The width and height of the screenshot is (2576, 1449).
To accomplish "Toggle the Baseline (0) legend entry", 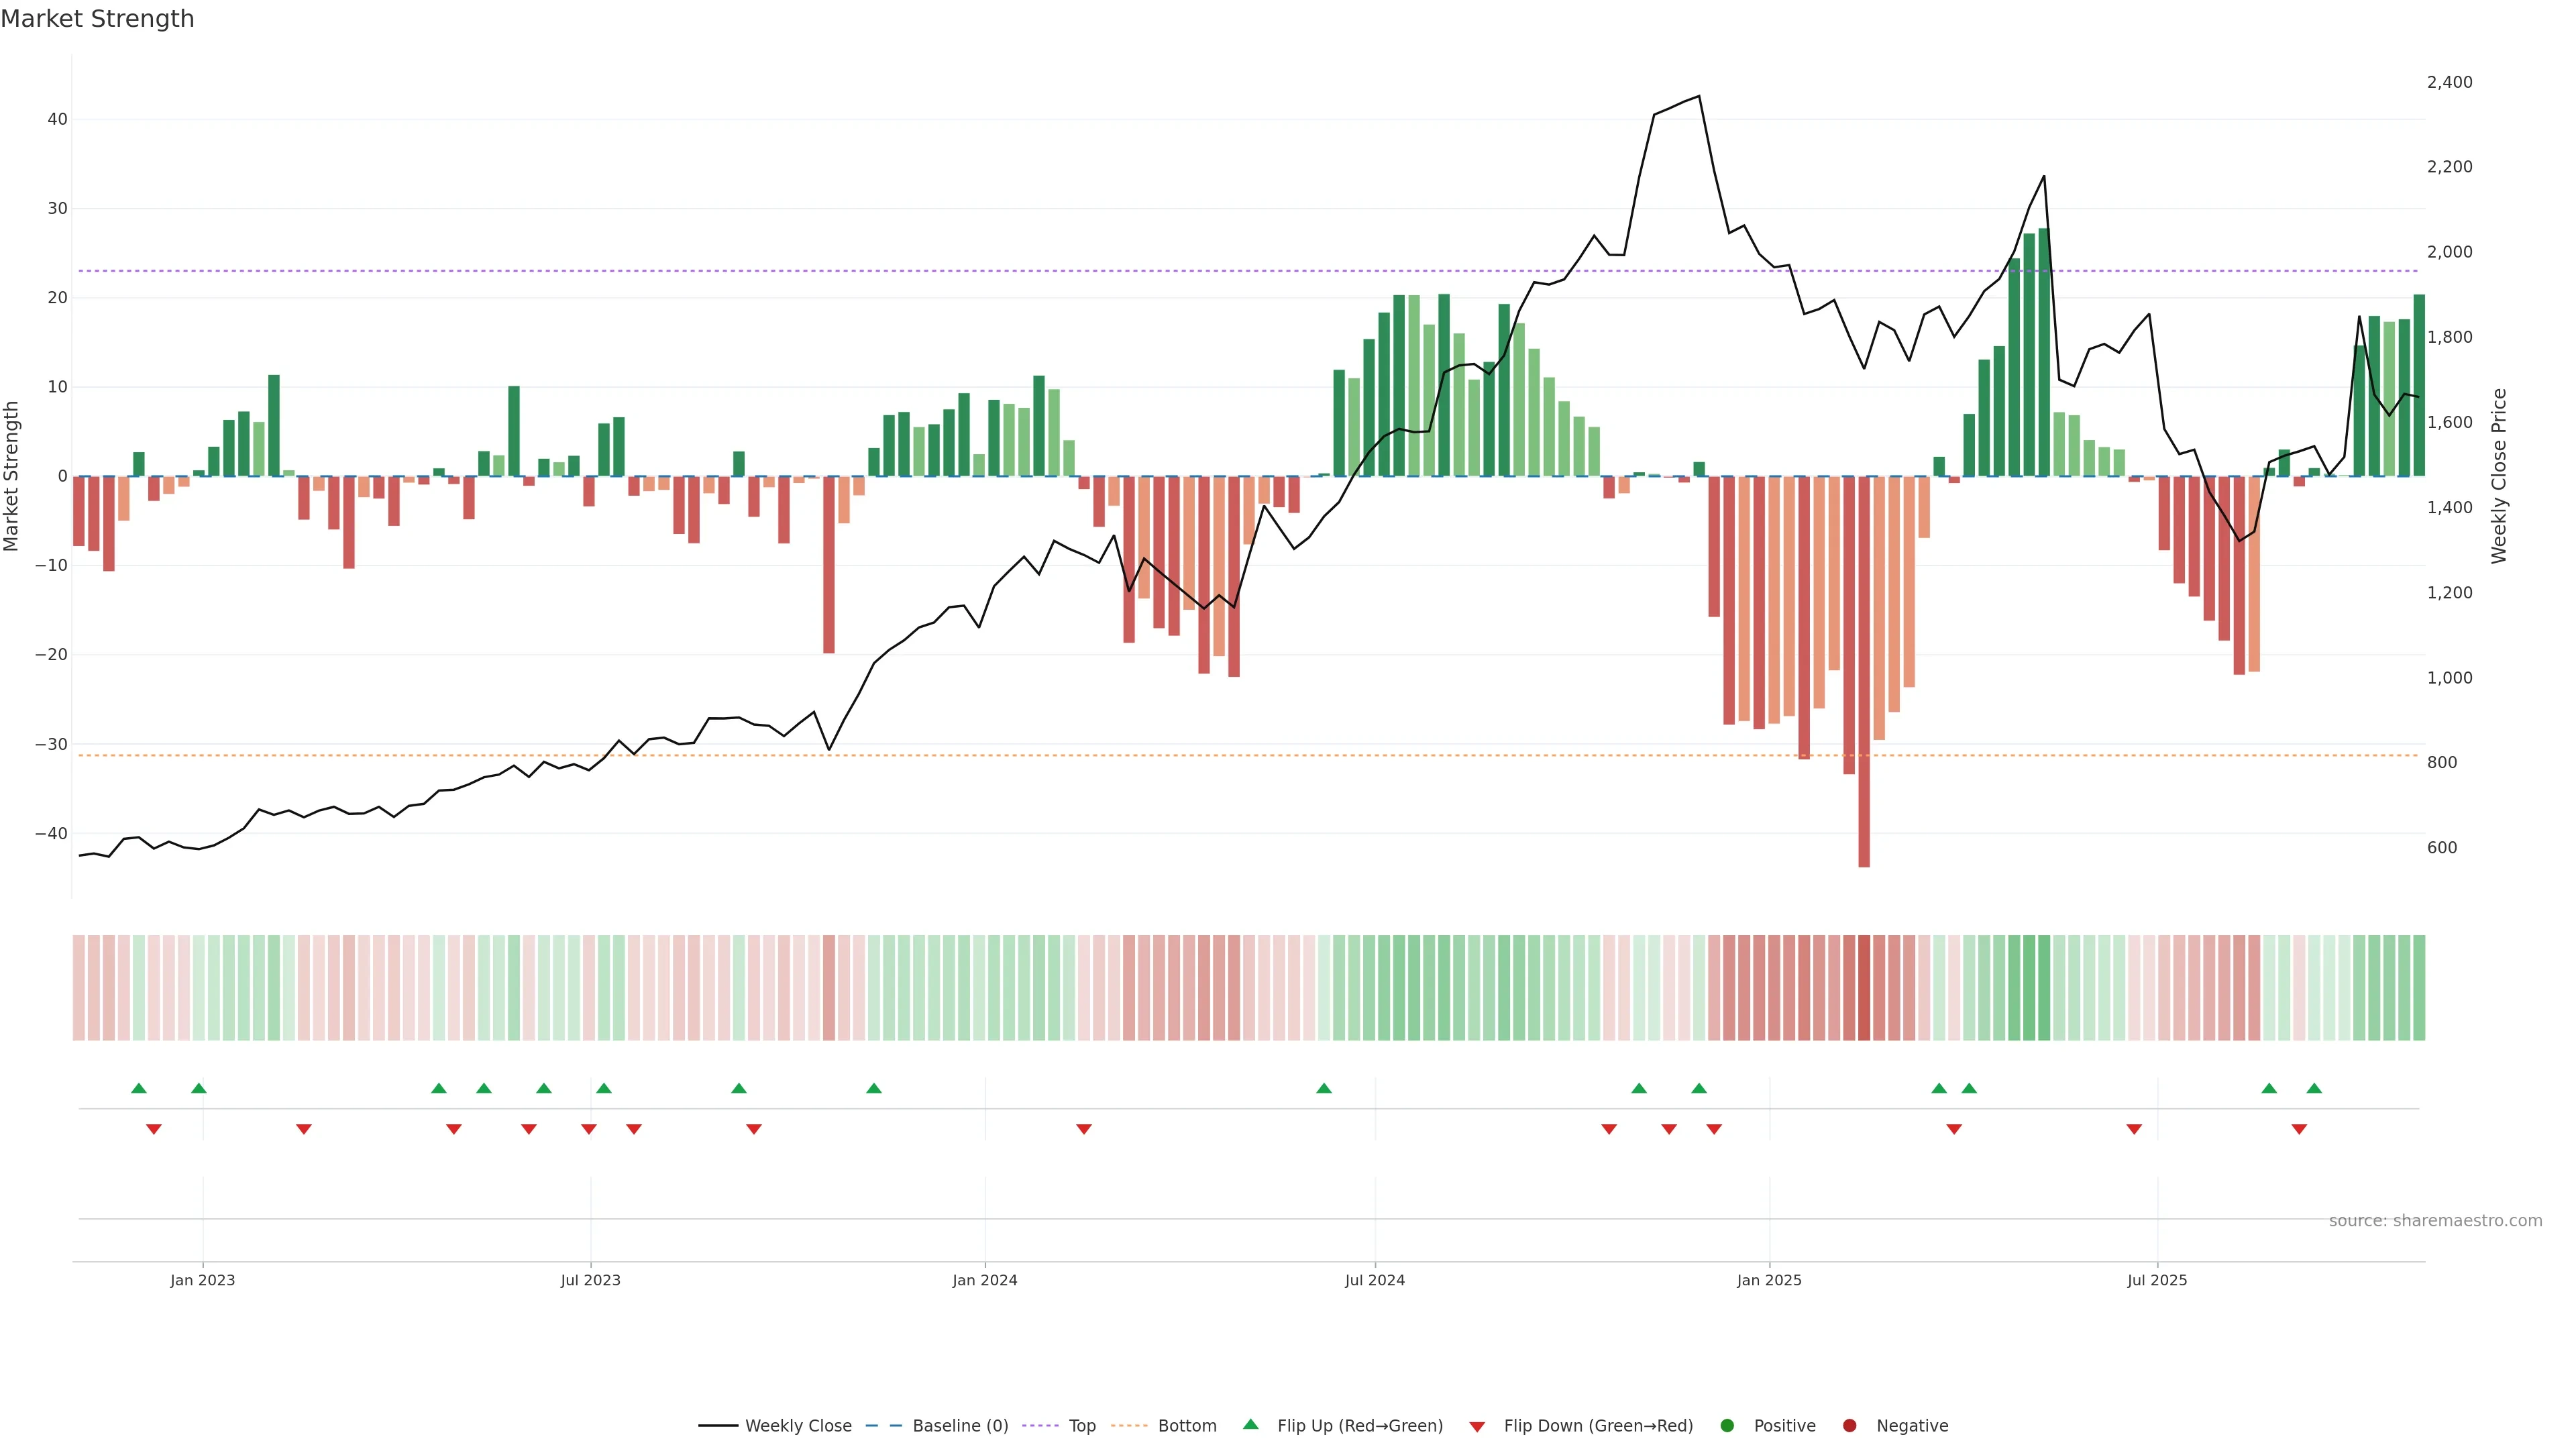I will (959, 1426).
